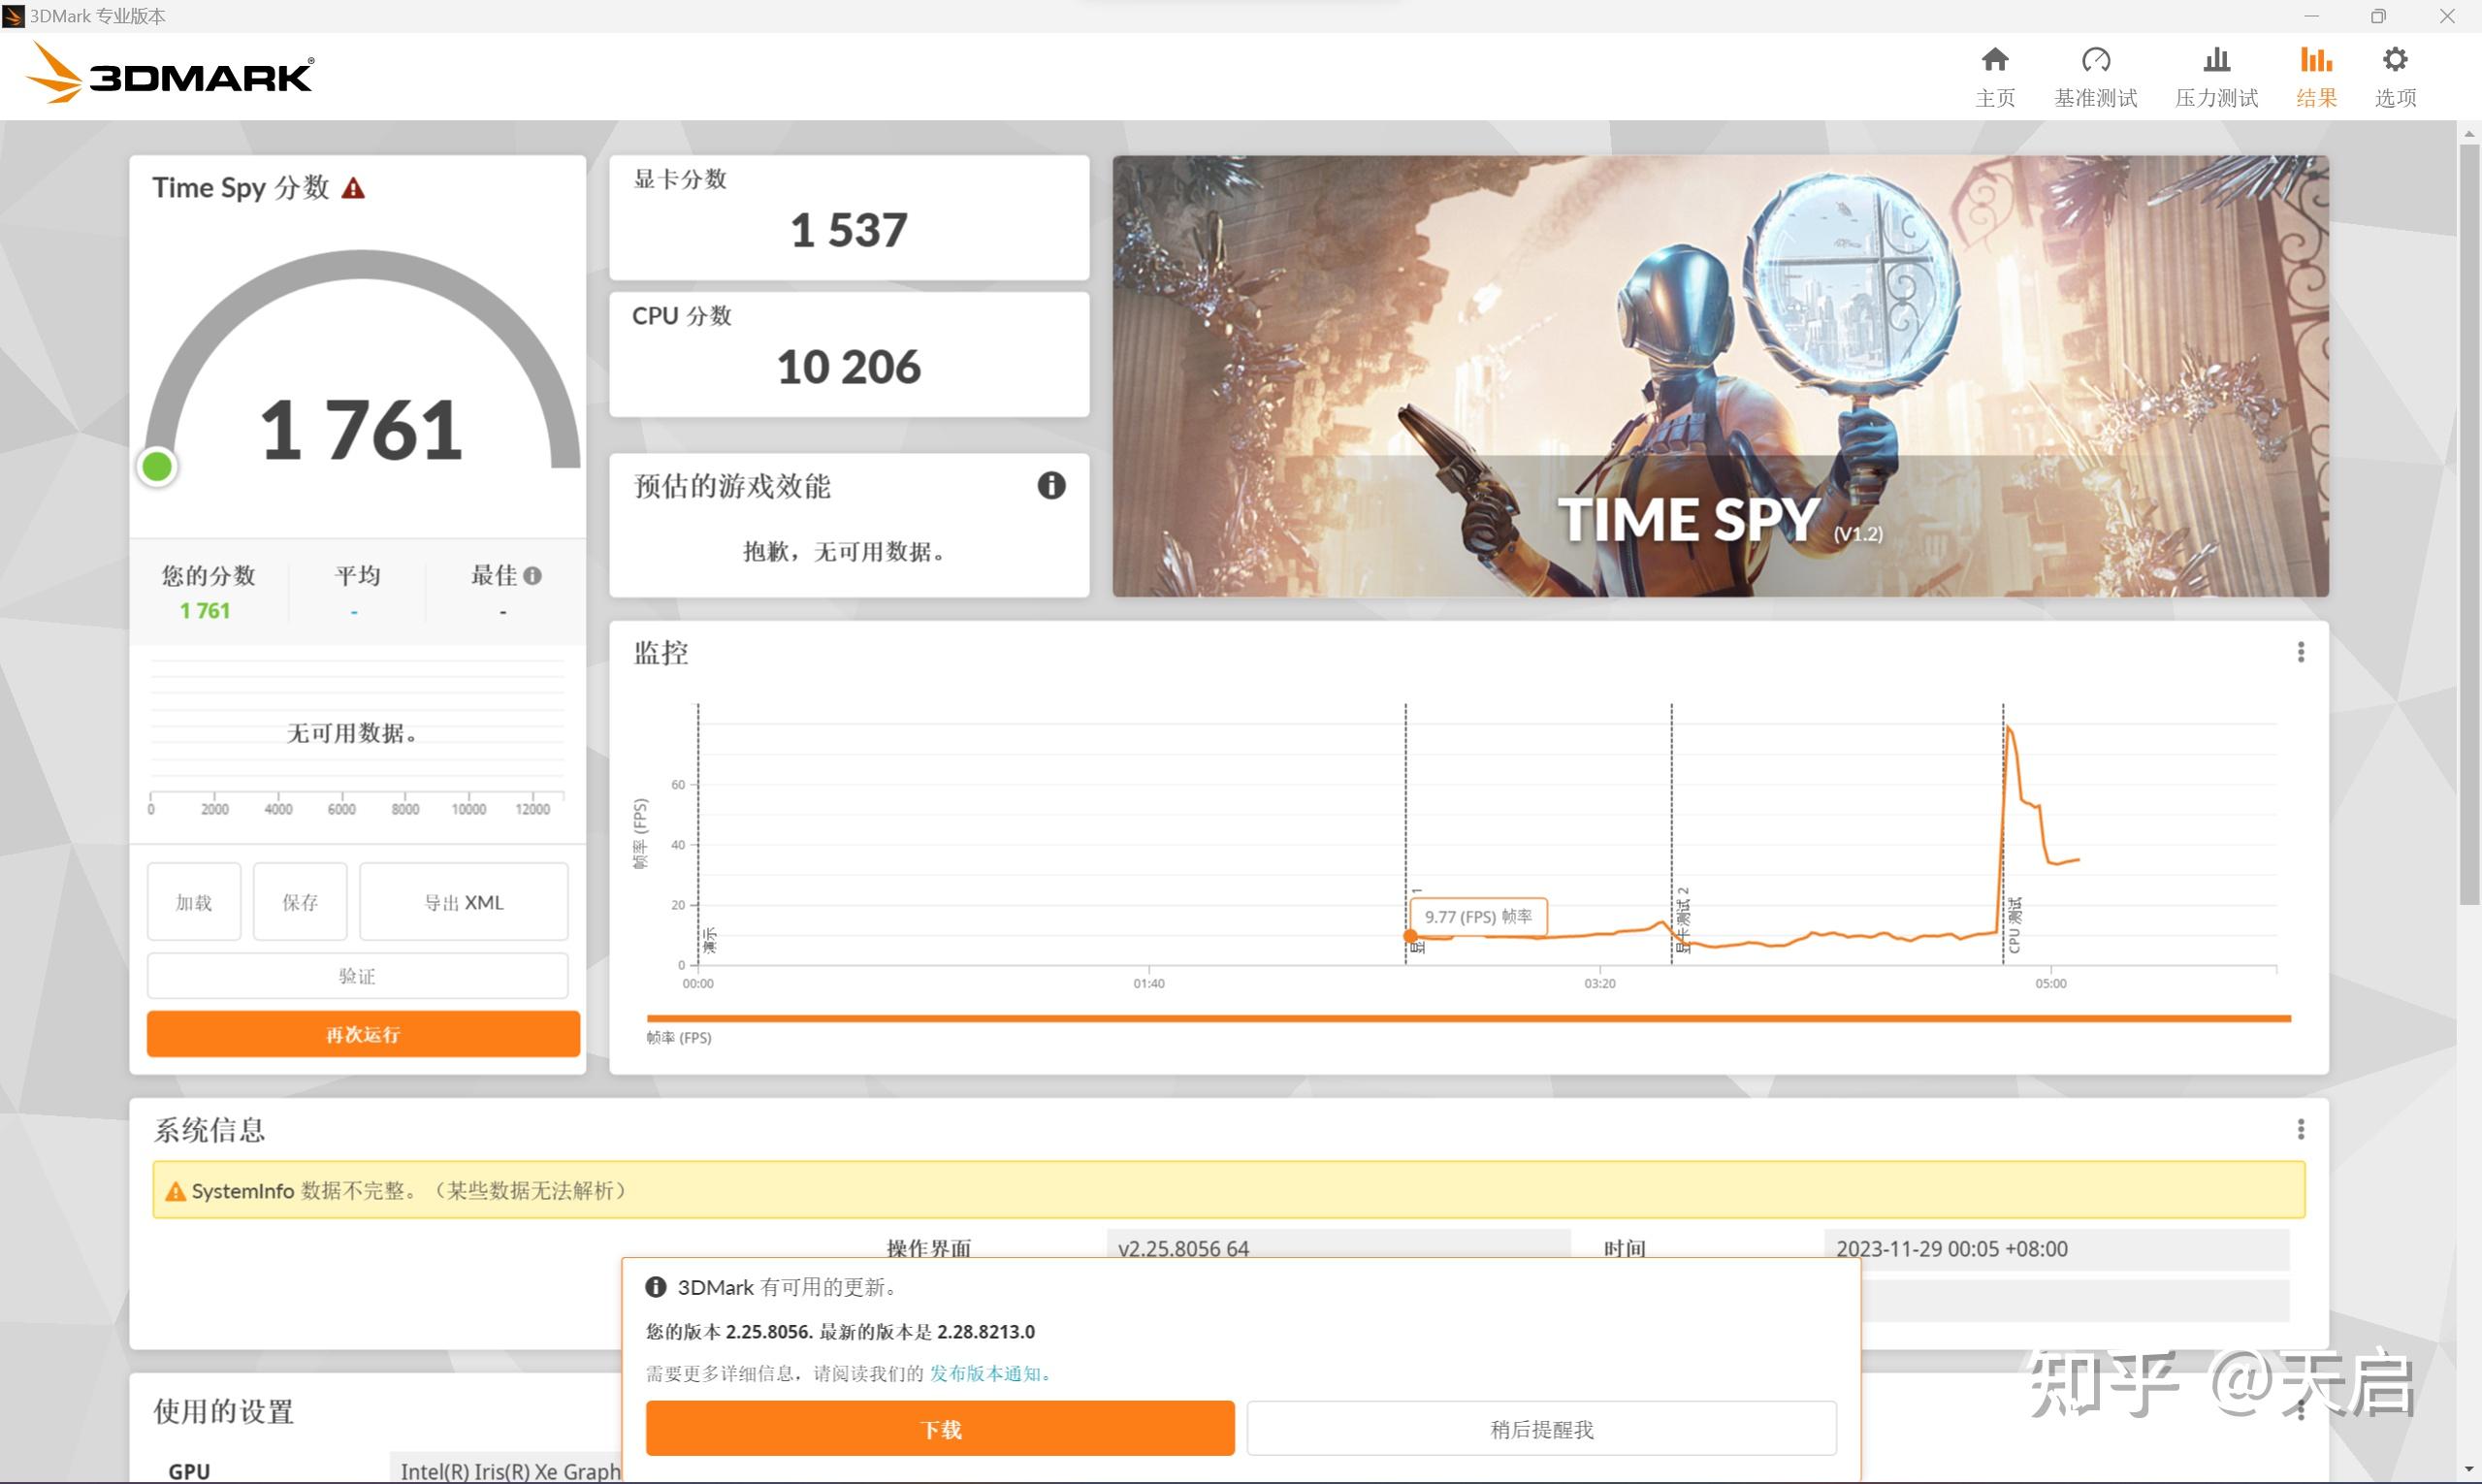Open the 监控 panel three-dot menu
Viewport: 2482px width, 1484px height.
point(2301,653)
